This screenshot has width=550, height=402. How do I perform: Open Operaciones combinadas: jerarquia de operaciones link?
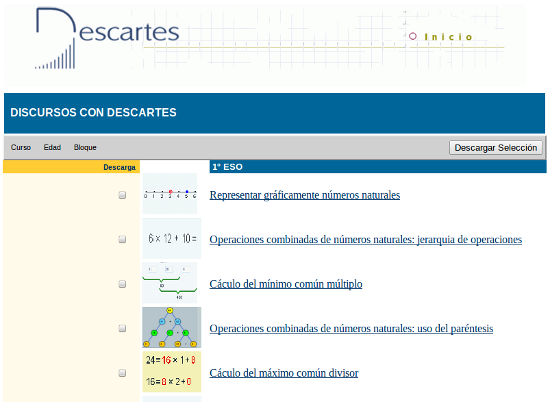click(365, 239)
